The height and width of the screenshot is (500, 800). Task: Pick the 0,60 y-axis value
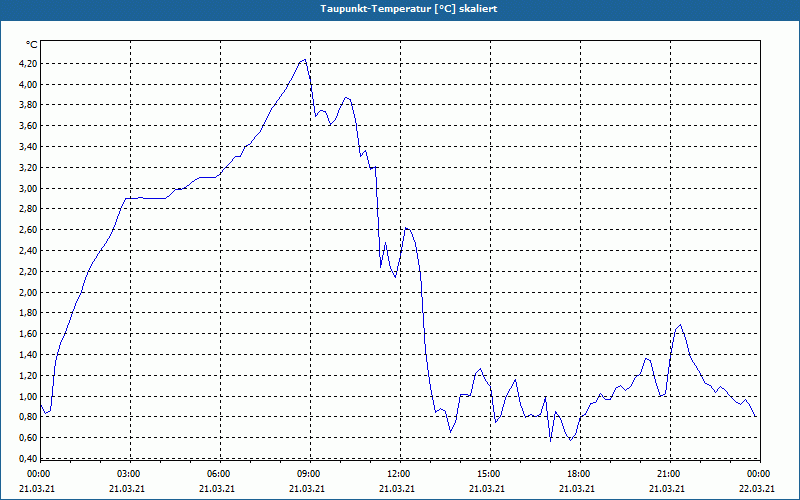click(28, 438)
